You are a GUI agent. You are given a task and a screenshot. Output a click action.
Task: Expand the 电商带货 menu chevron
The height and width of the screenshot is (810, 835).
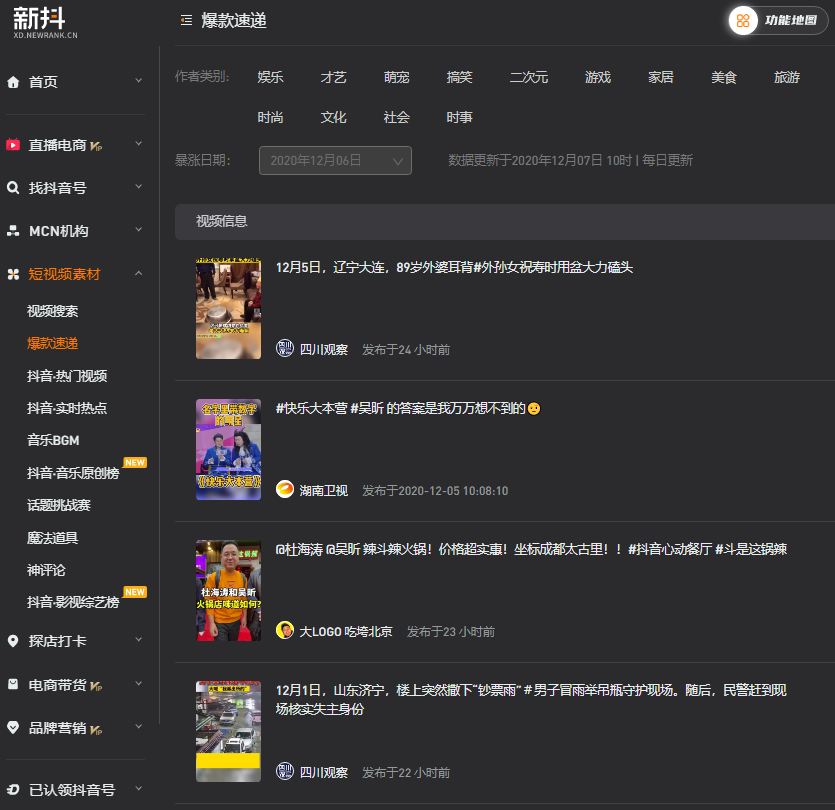point(138,683)
